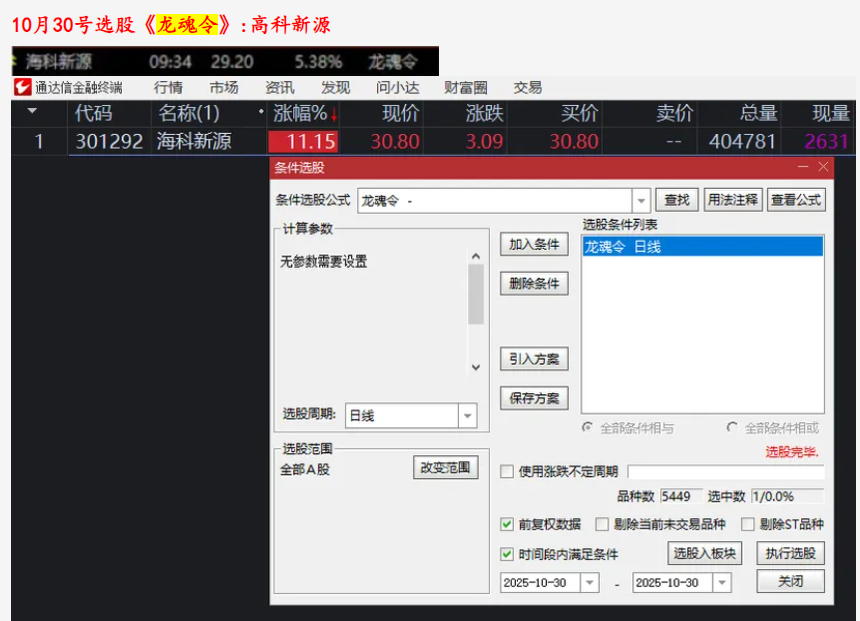Image resolution: width=860 pixels, height=621 pixels.
Task: Open the 交易 menu
Action: coord(527,88)
